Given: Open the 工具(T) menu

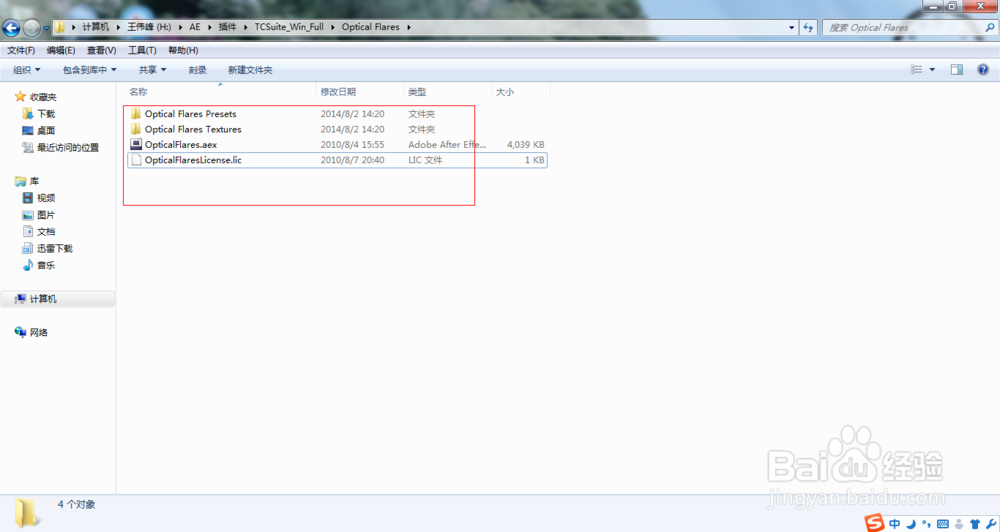Looking at the screenshot, I should (142, 50).
